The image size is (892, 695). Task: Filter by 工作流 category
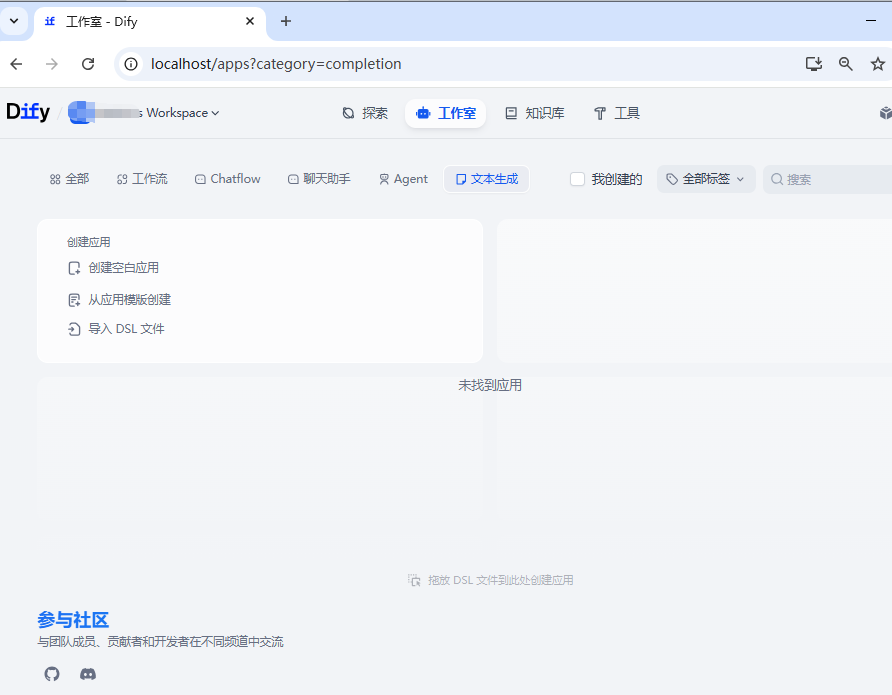pos(142,179)
